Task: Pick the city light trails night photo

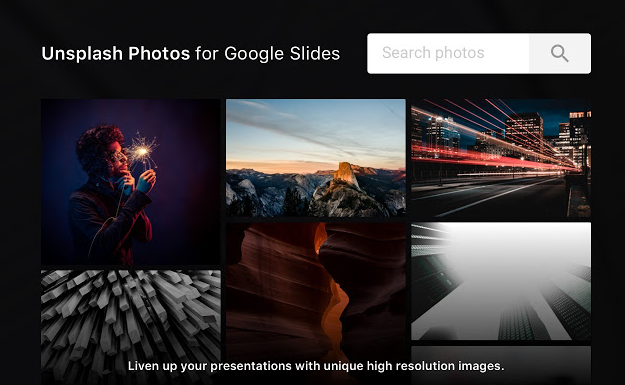Action: coord(501,158)
